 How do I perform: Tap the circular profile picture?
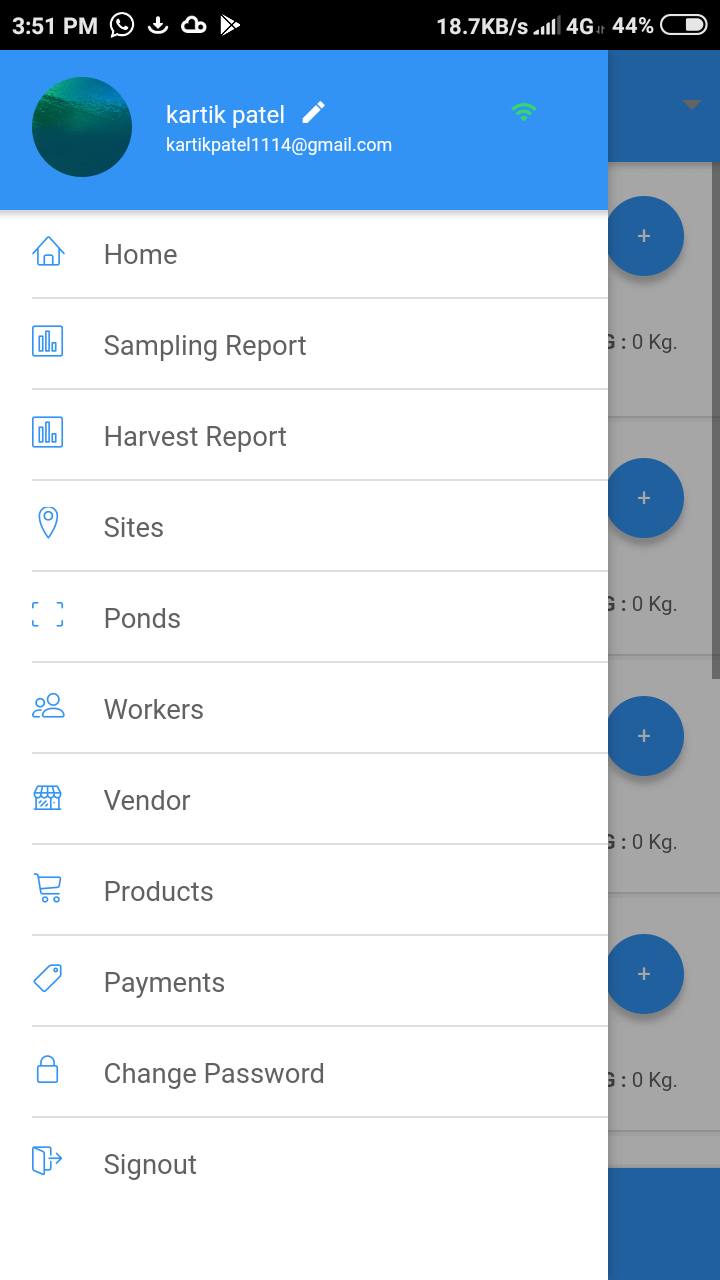(x=82, y=127)
